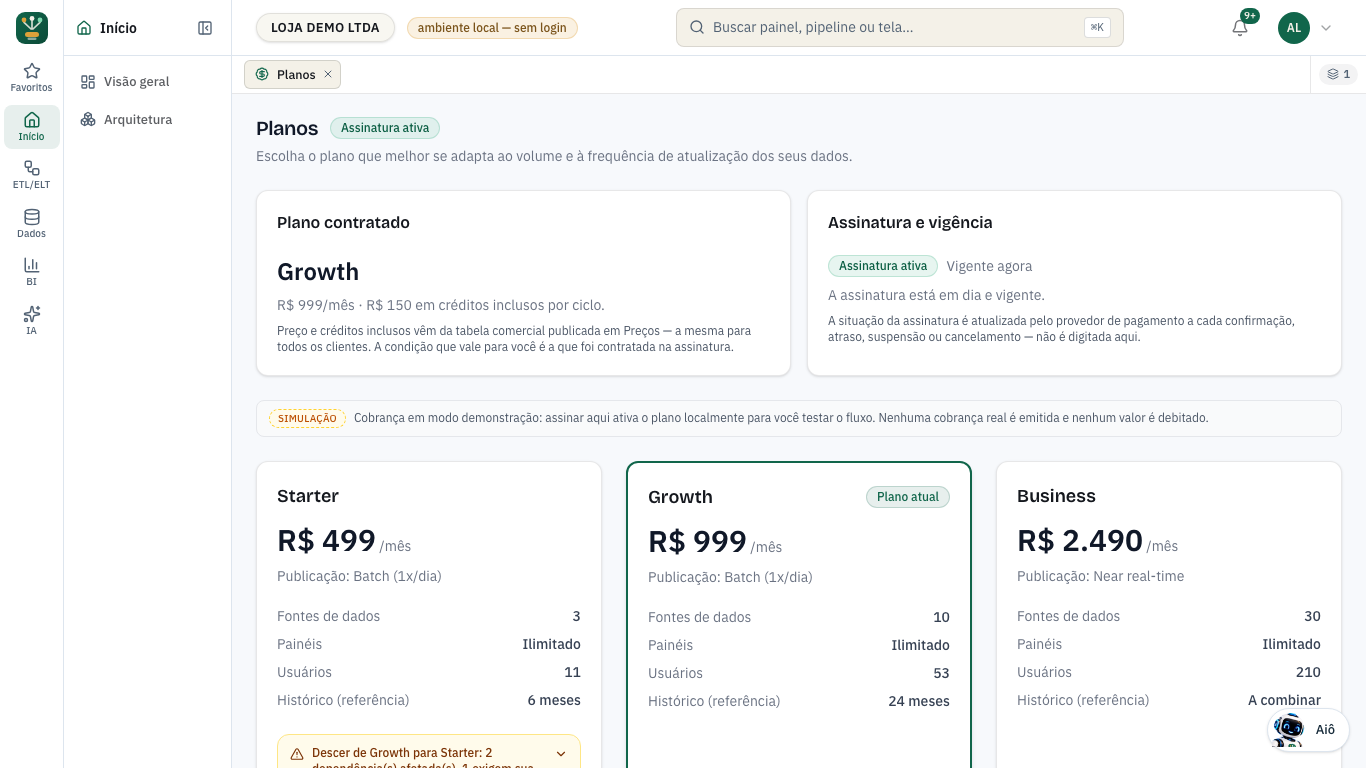
Task: Click the SIMULAÇÃO badge
Action: [x=307, y=418]
